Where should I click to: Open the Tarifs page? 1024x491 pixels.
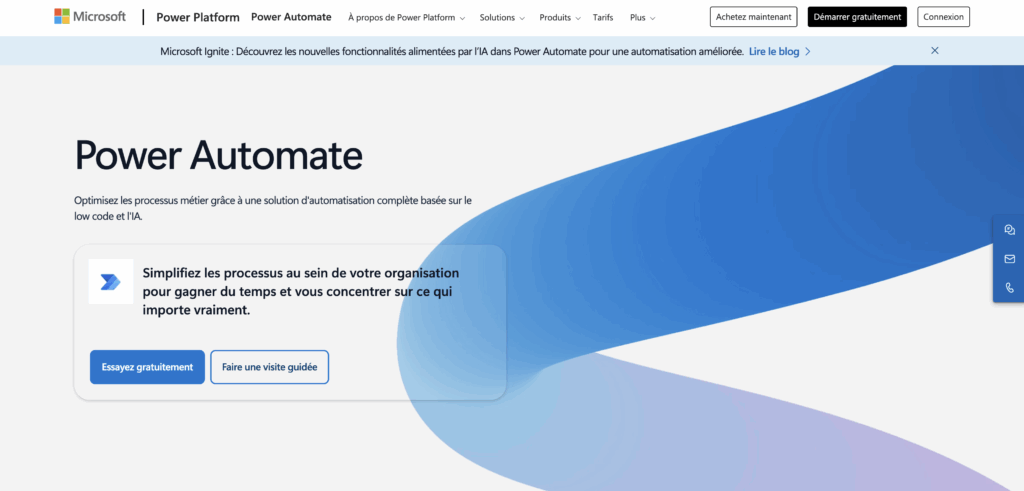tap(603, 18)
